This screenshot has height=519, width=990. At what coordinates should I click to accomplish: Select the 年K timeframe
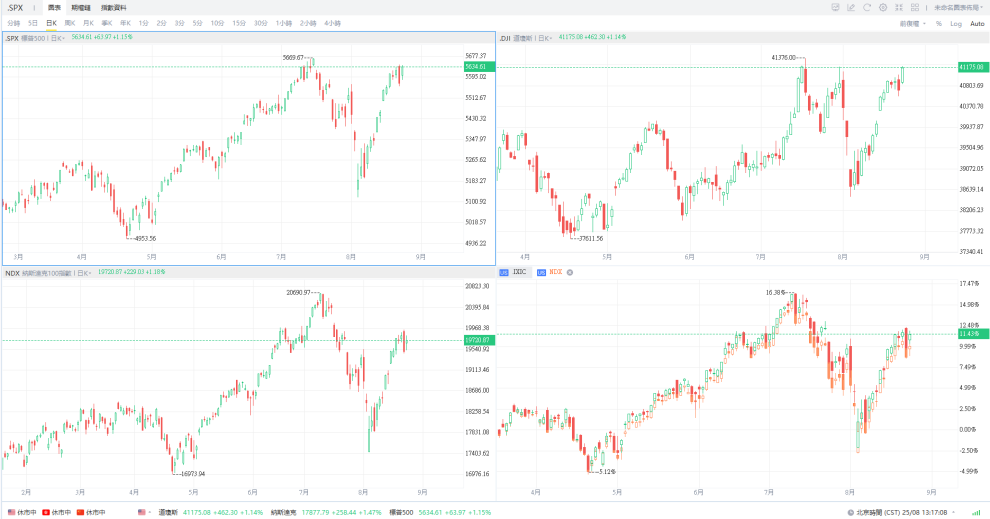click(125, 23)
